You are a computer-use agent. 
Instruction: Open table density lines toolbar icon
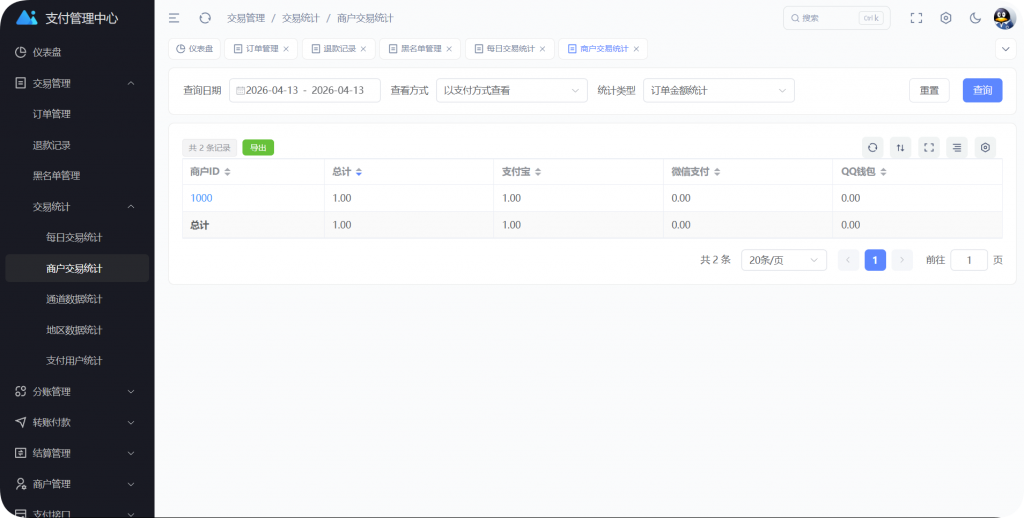(x=957, y=148)
